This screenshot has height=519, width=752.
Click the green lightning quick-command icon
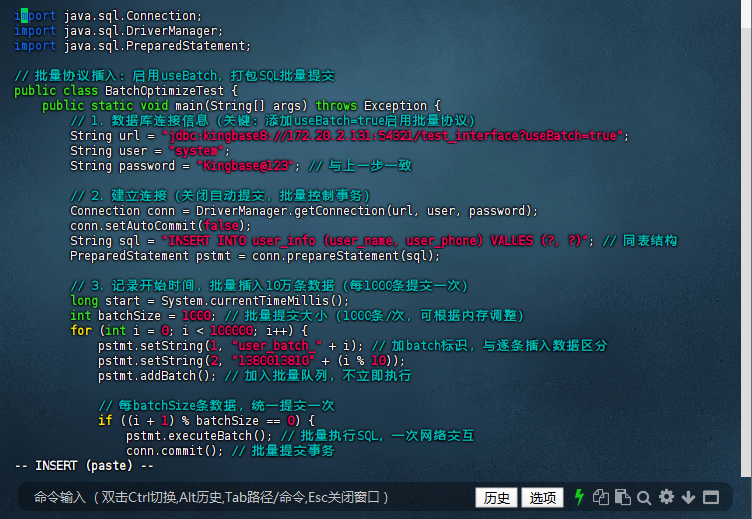coord(579,497)
